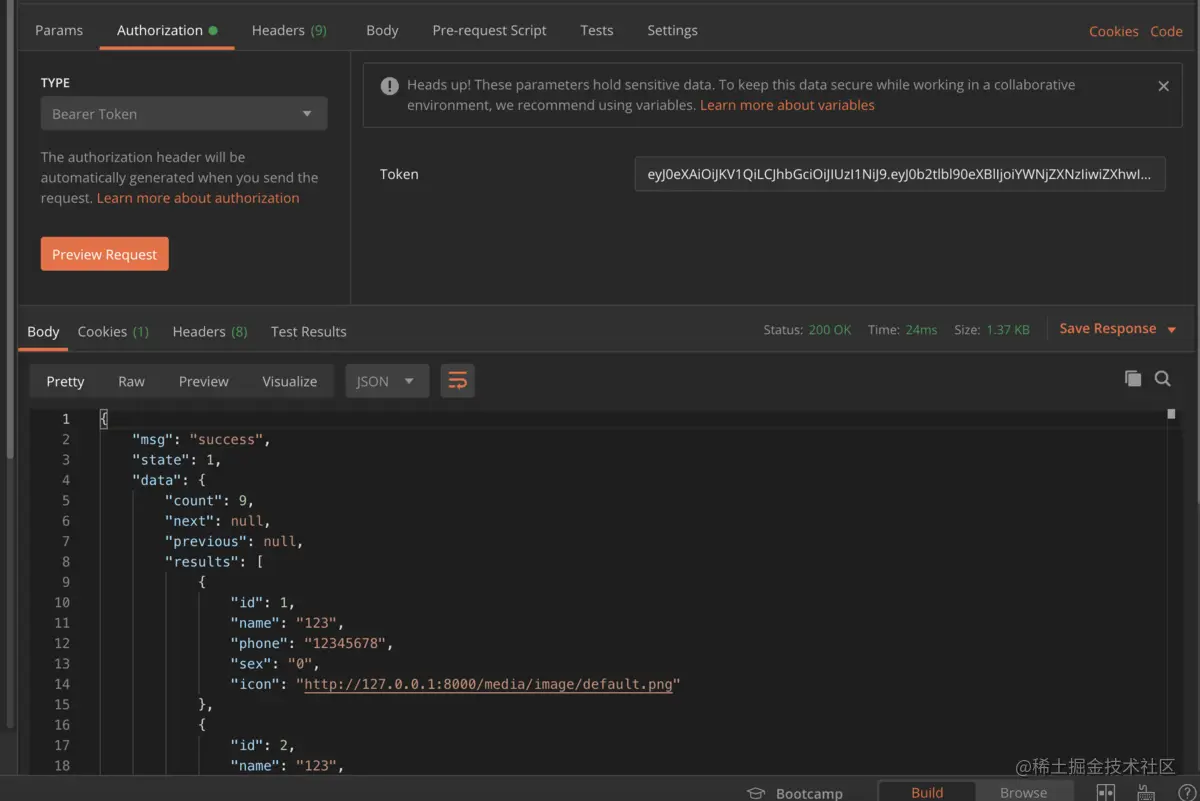Image resolution: width=1200 pixels, height=801 pixels.
Task: Click the Token input field
Action: (x=900, y=174)
